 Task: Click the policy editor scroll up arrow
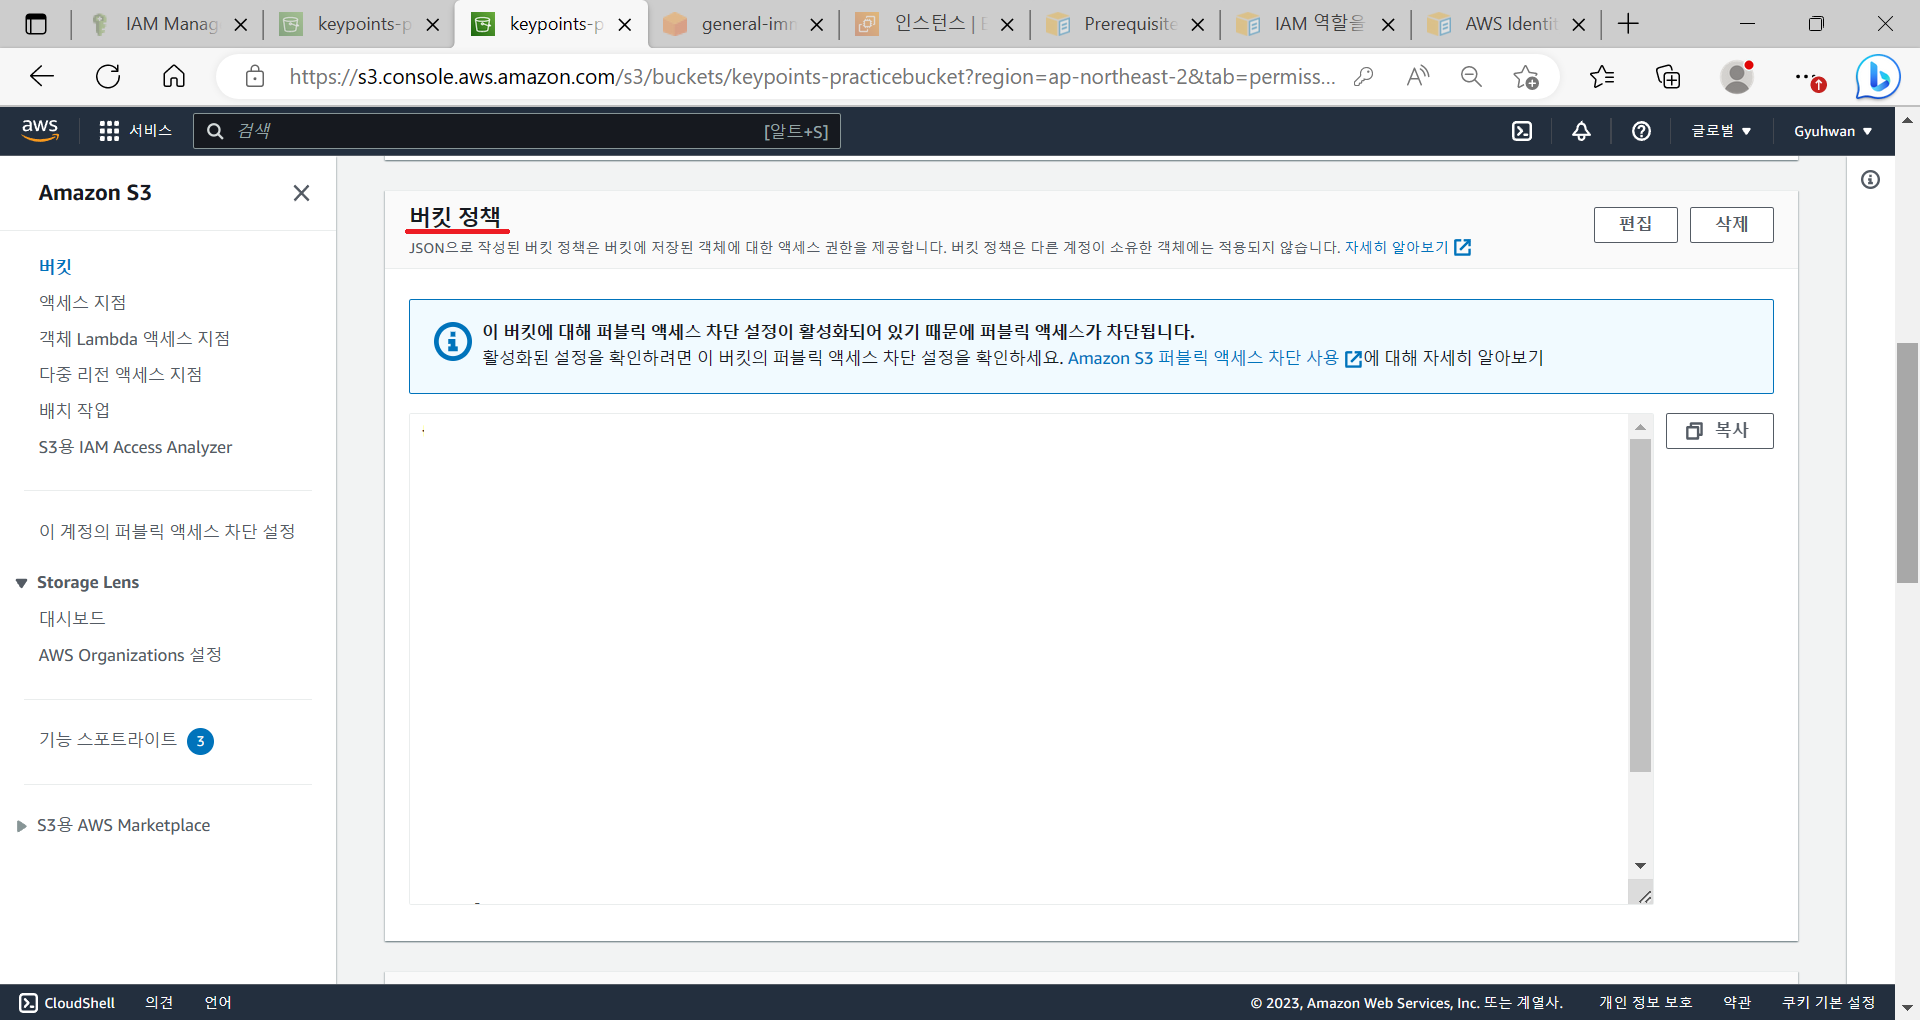[1640, 427]
